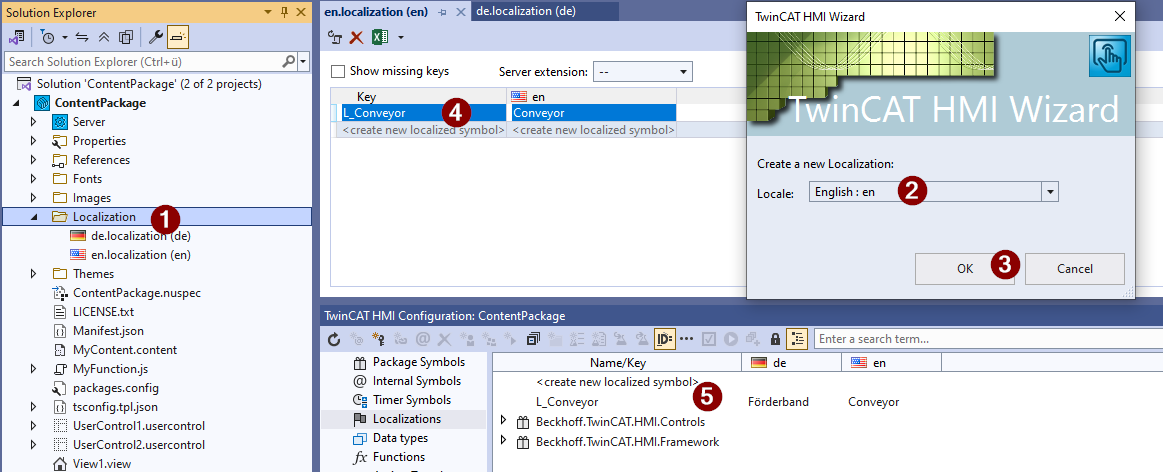Click Collapse All icon in Solution Explorer toolbar
The height and width of the screenshot is (472, 1163).
click(x=105, y=37)
